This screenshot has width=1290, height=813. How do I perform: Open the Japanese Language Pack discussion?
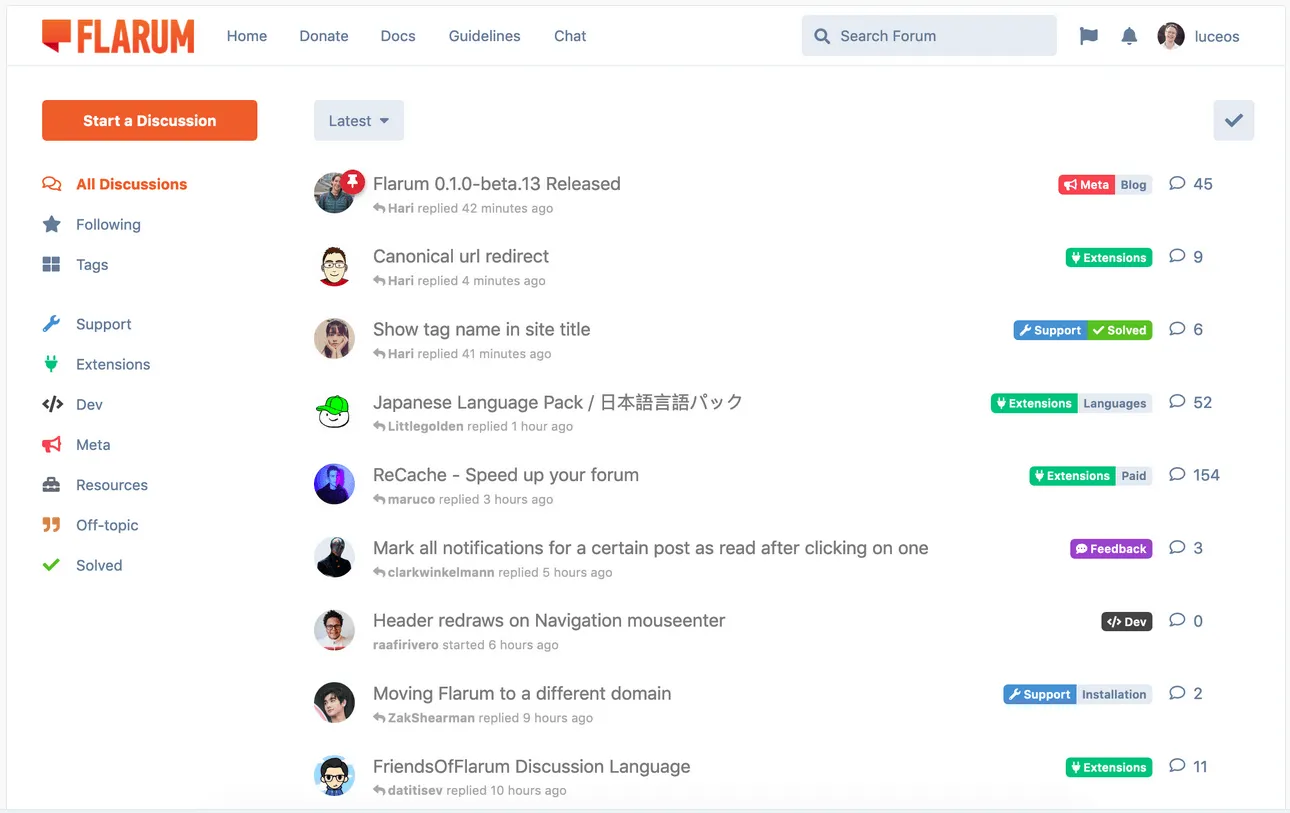tap(558, 402)
